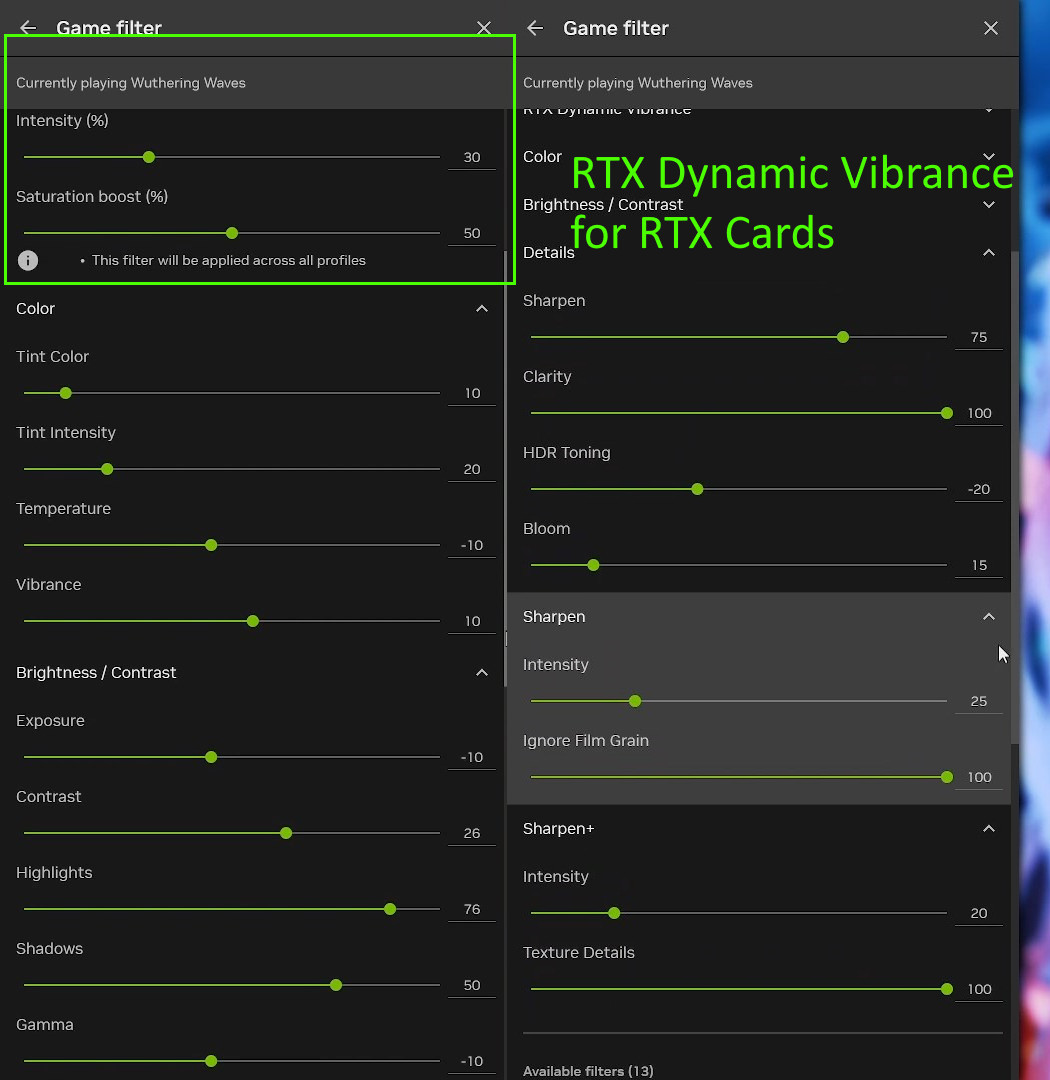
Task: Click the Bloom value field showing 15
Action: [x=979, y=565]
